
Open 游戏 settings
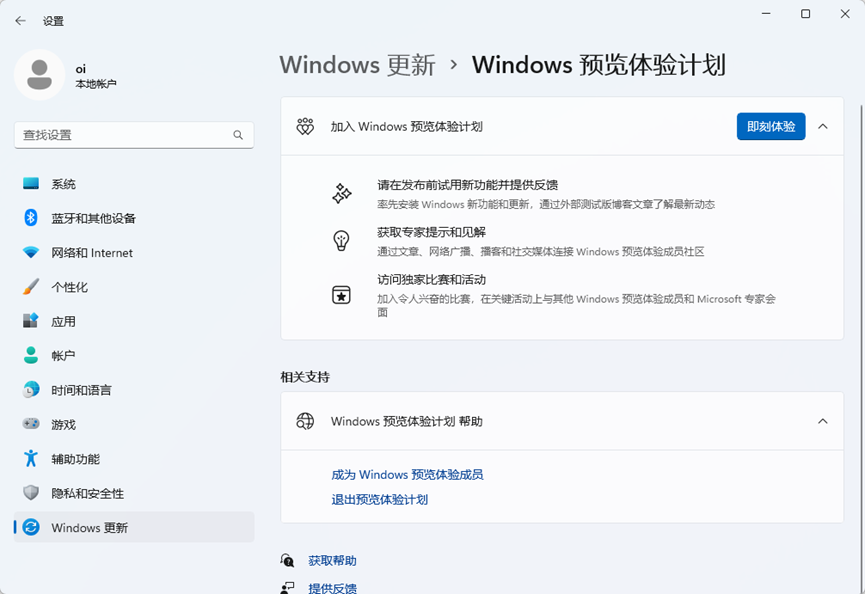click(134, 424)
